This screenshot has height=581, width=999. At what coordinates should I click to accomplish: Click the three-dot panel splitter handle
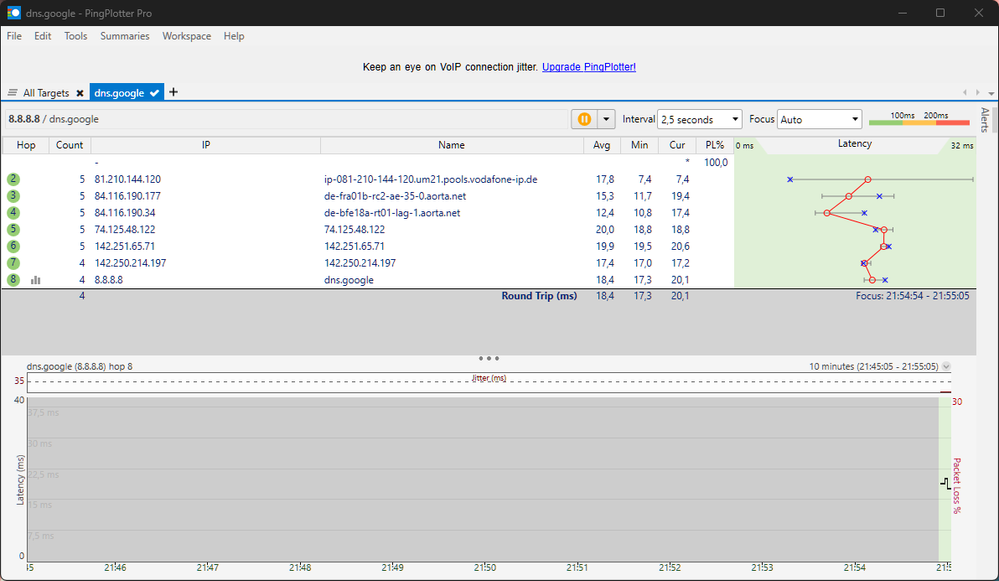(489, 358)
